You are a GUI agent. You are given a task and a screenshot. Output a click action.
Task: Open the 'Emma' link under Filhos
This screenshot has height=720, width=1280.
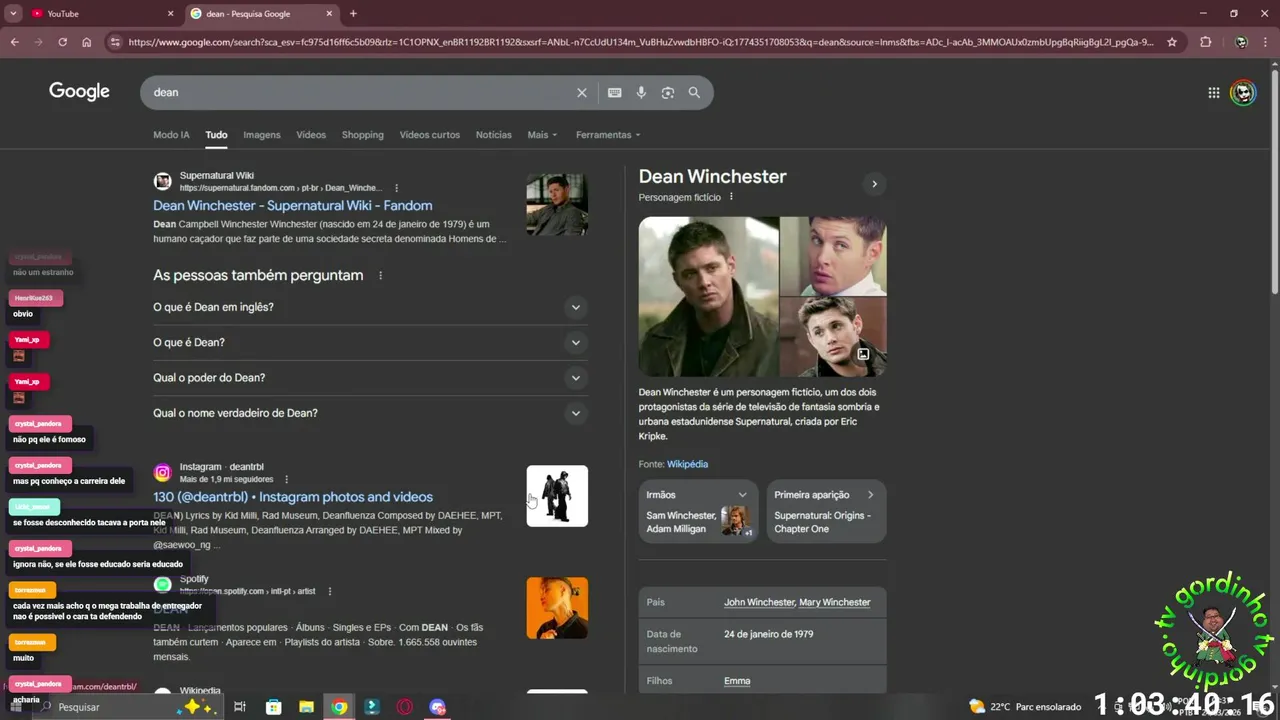tap(737, 681)
